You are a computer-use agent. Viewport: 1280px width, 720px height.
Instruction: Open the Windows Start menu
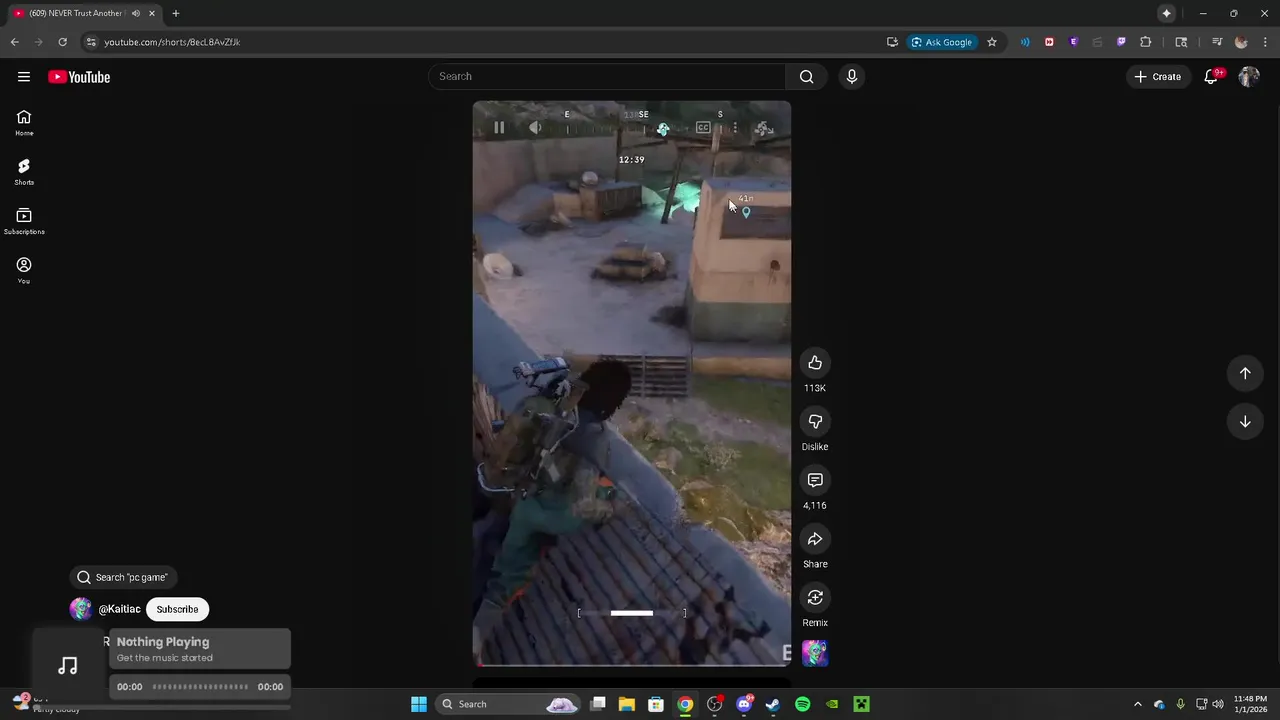click(419, 704)
